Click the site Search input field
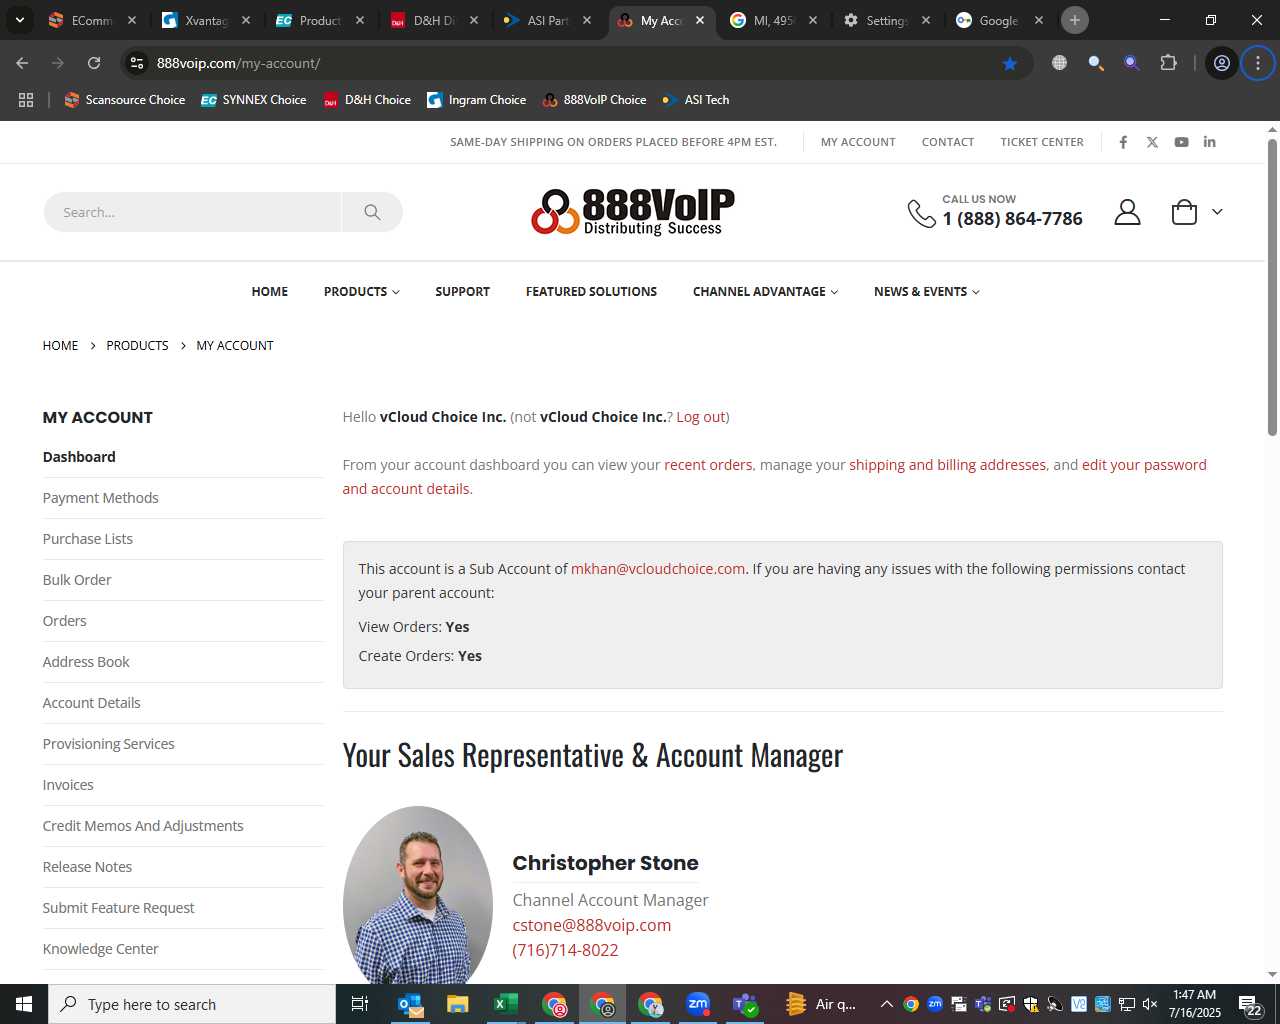 pyautogui.click(x=192, y=212)
